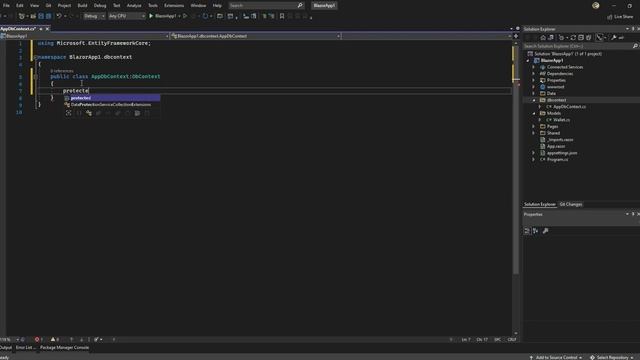Open the Tools menu

click(153, 5)
